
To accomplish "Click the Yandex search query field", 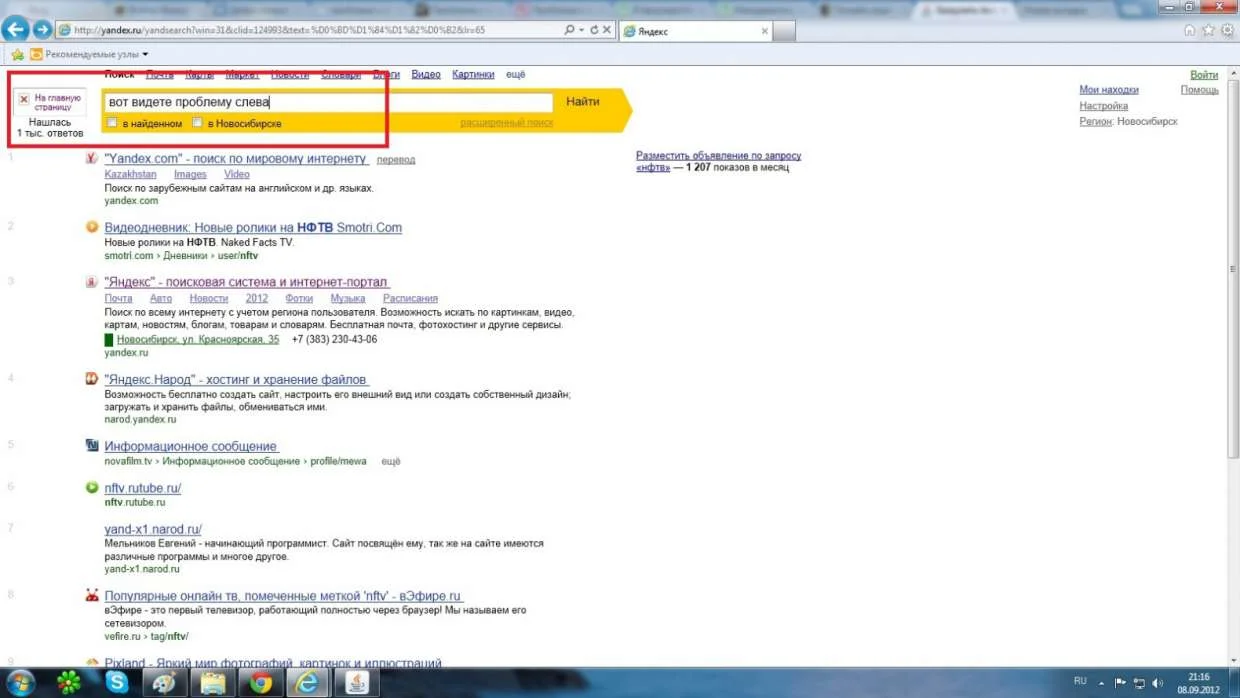I will click(x=328, y=102).
